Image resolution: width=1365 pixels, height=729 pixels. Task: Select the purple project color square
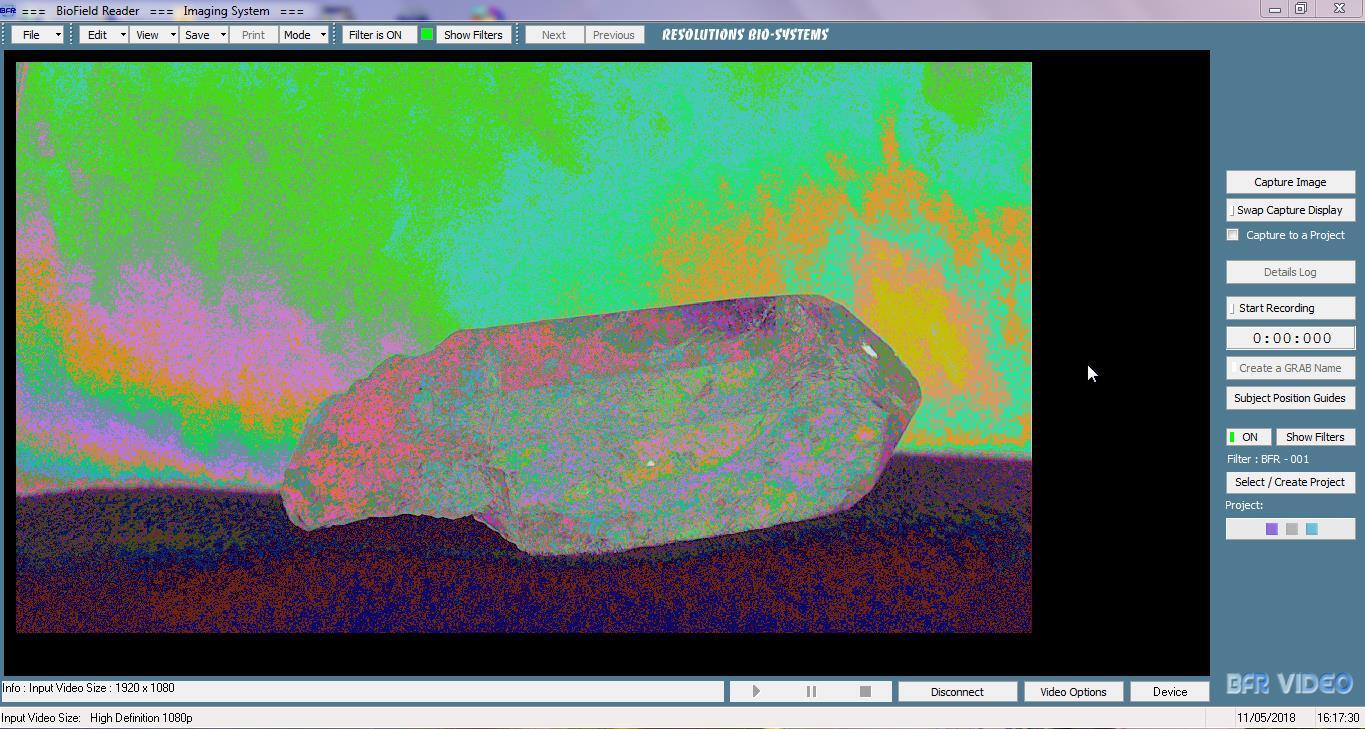(x=1271, y=529)
